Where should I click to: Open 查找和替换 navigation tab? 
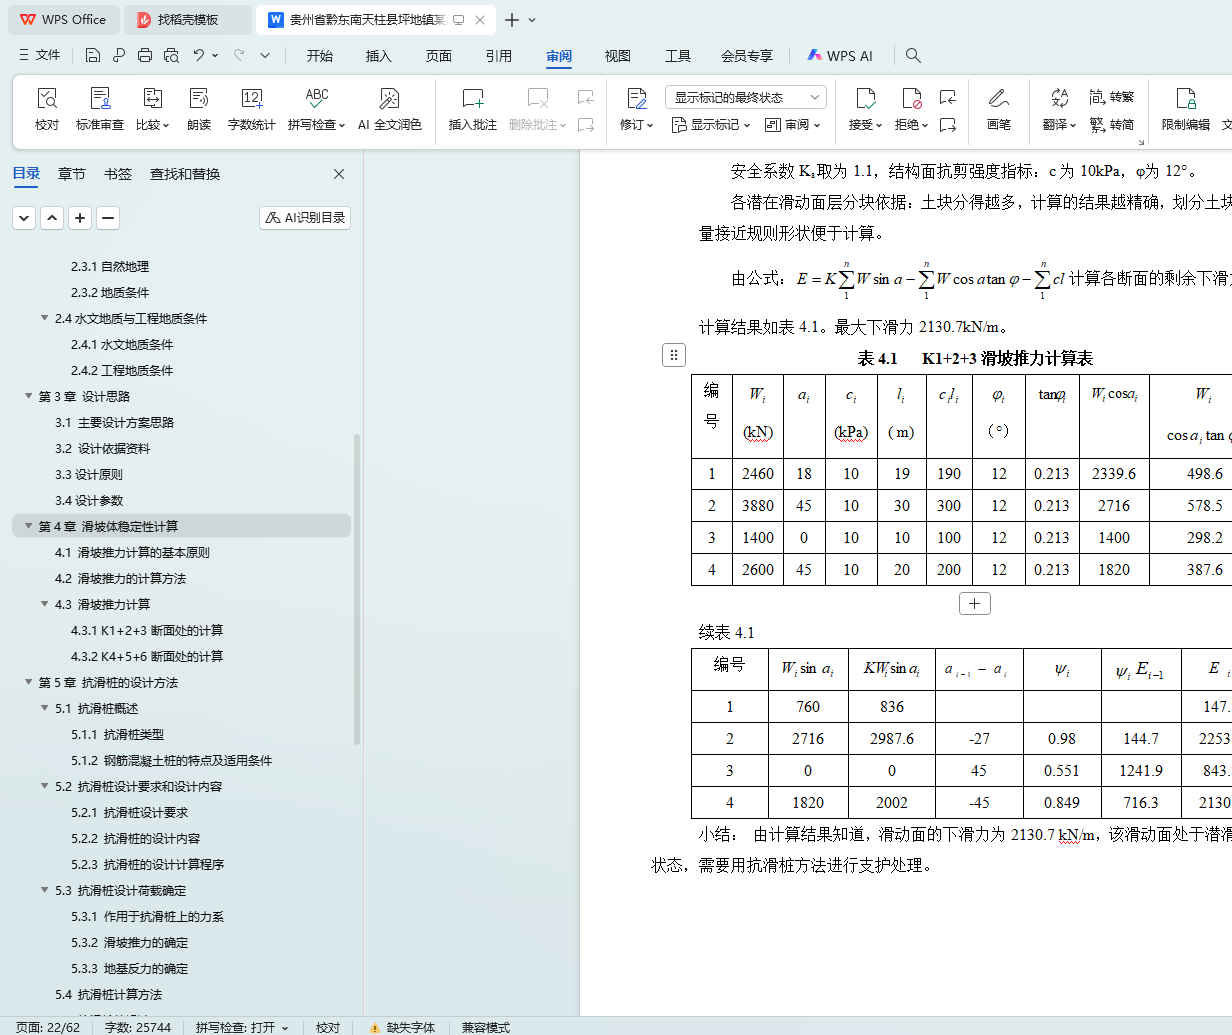point(185,174)
